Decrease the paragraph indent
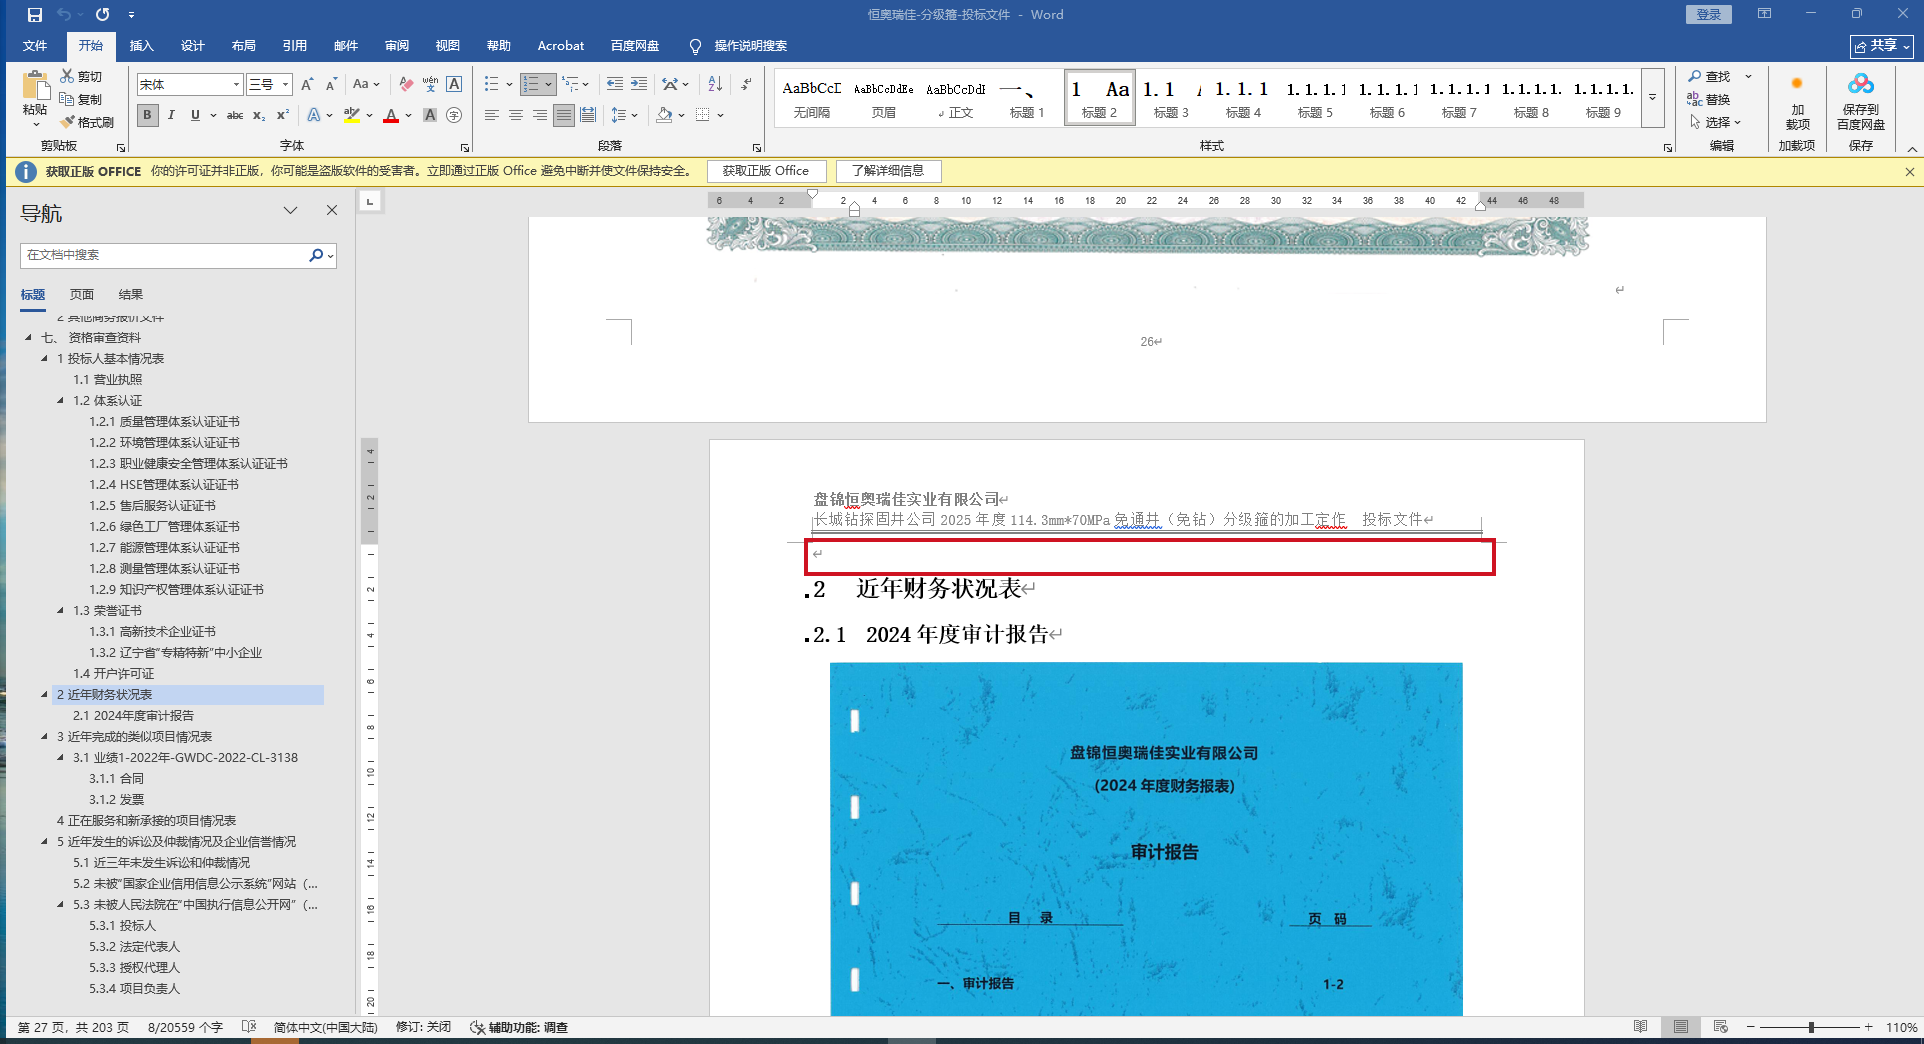Viewport: 1924px width, 1044px height. [615, 85]
